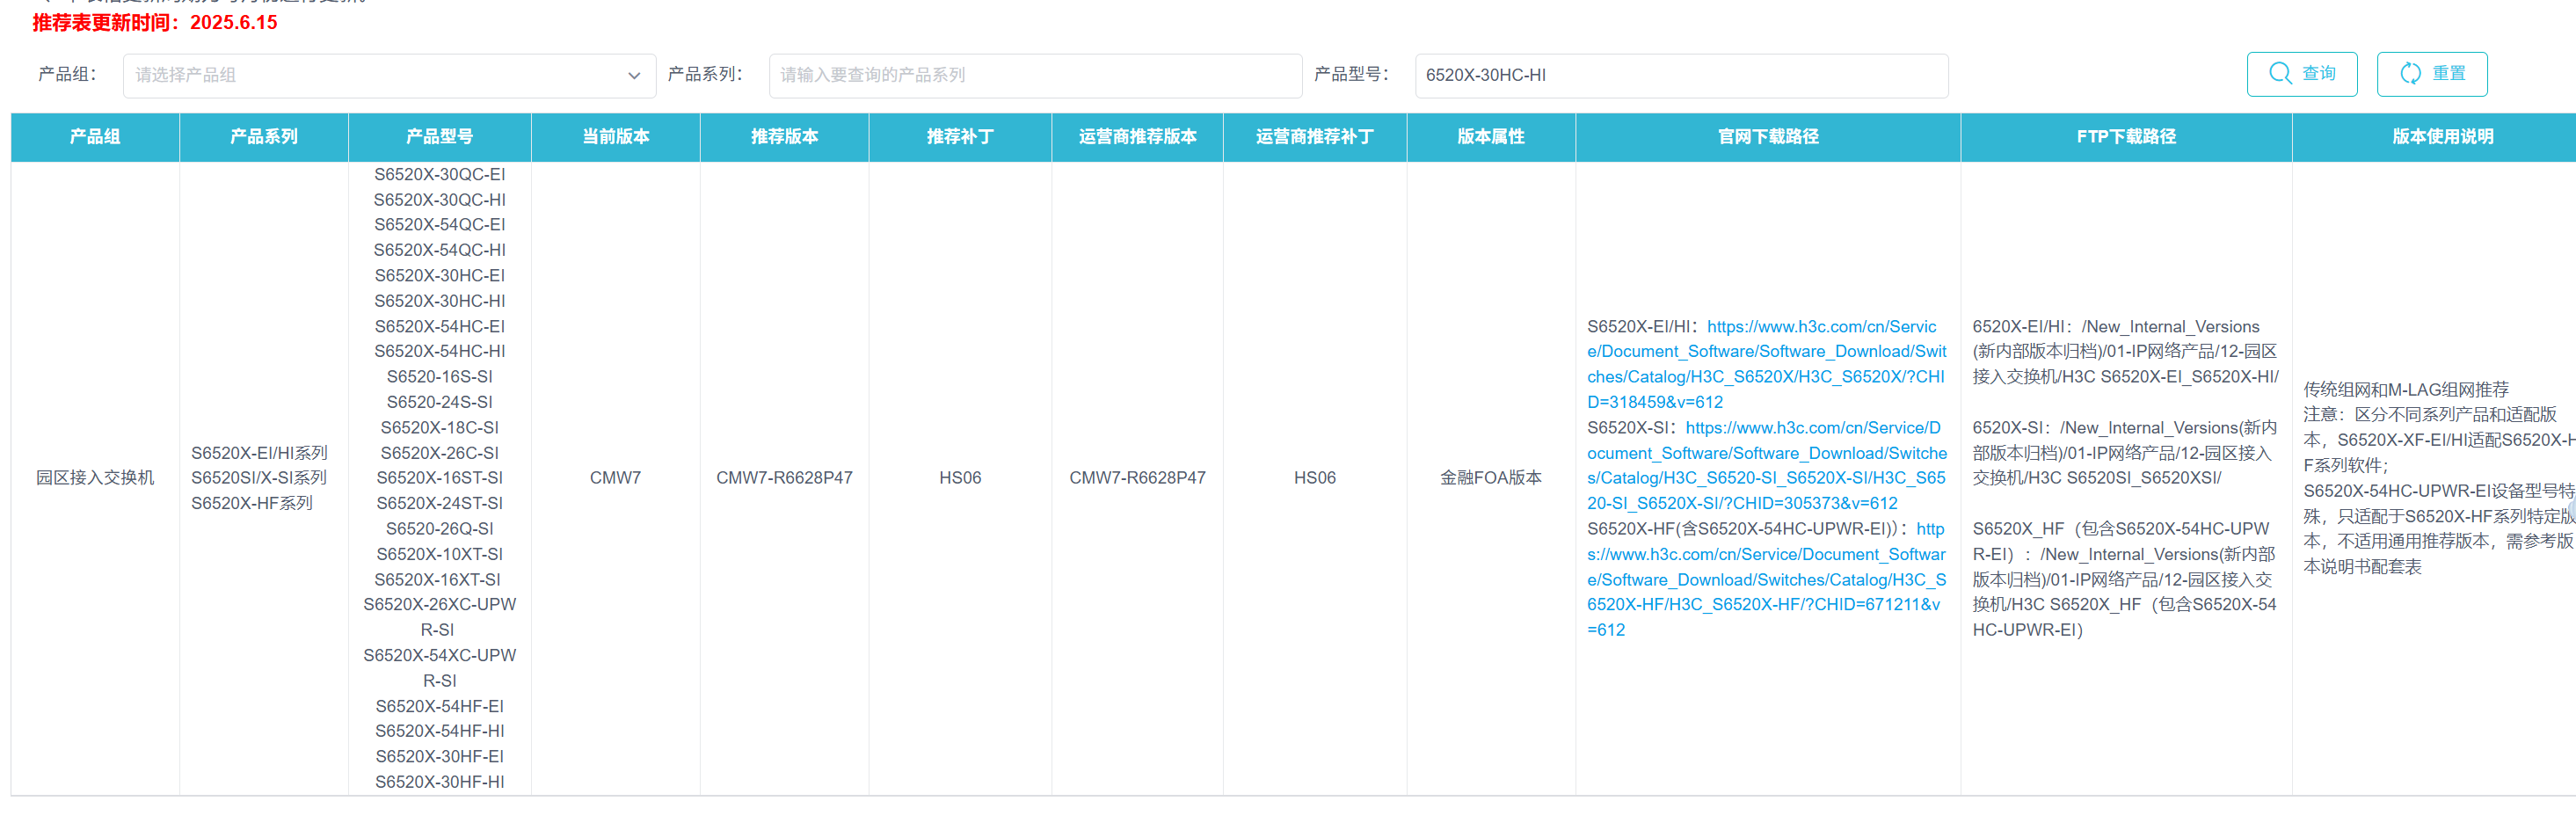Click model S6520X-16ST-SI in the list
This screenshot has width=2576, height=823.
point(440,478)
